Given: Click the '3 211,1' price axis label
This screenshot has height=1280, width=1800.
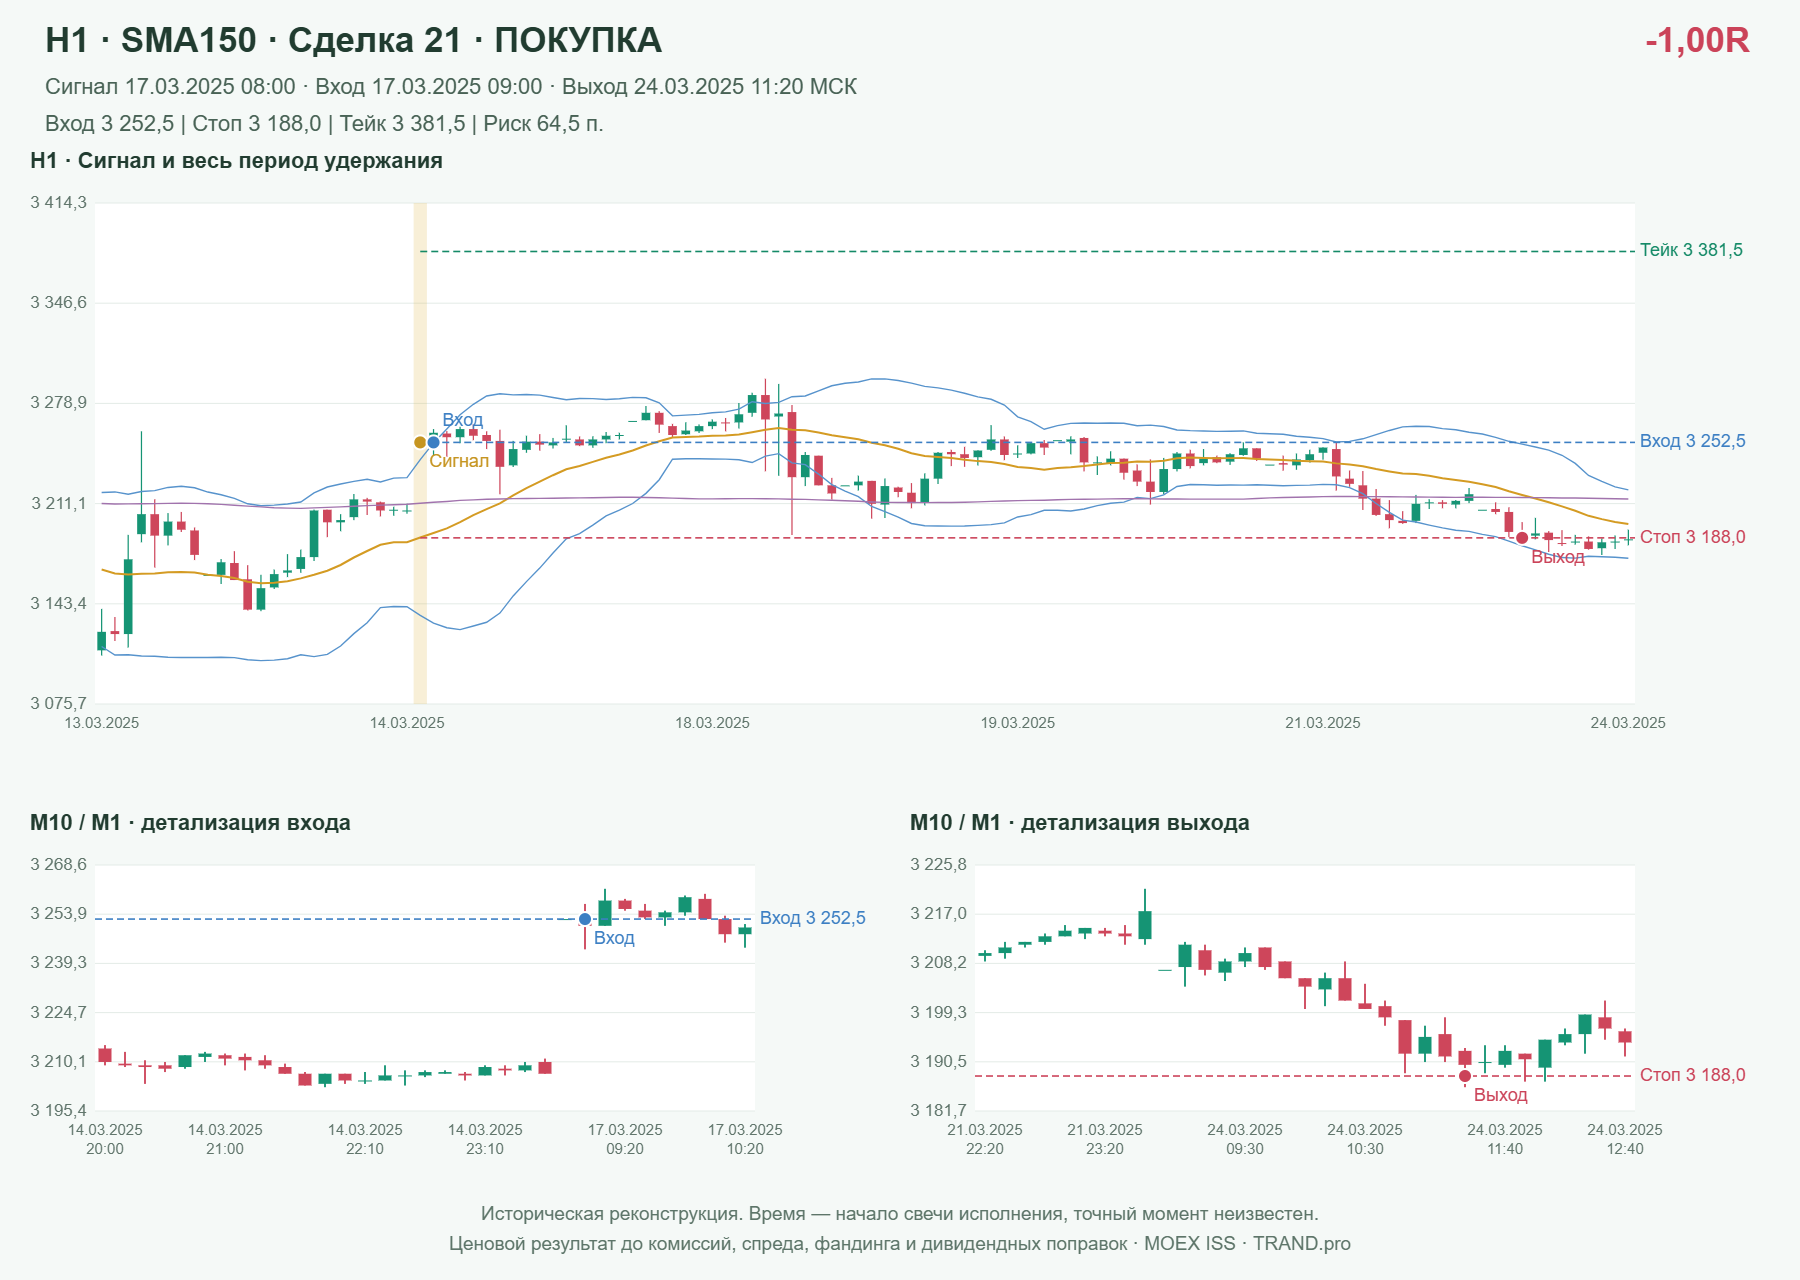Looking at the screenshot, I should pos(58,503).
